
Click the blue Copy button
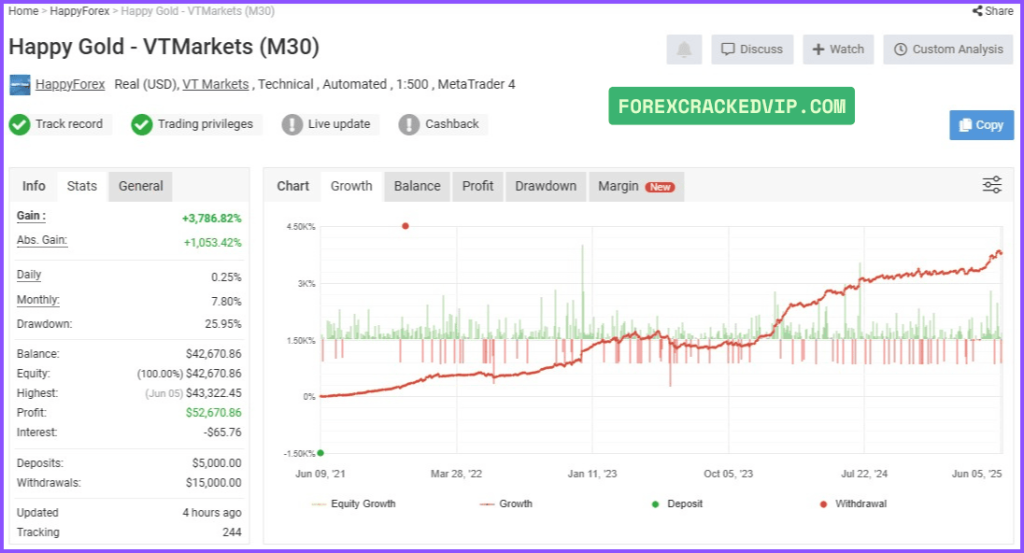(982, 125)
